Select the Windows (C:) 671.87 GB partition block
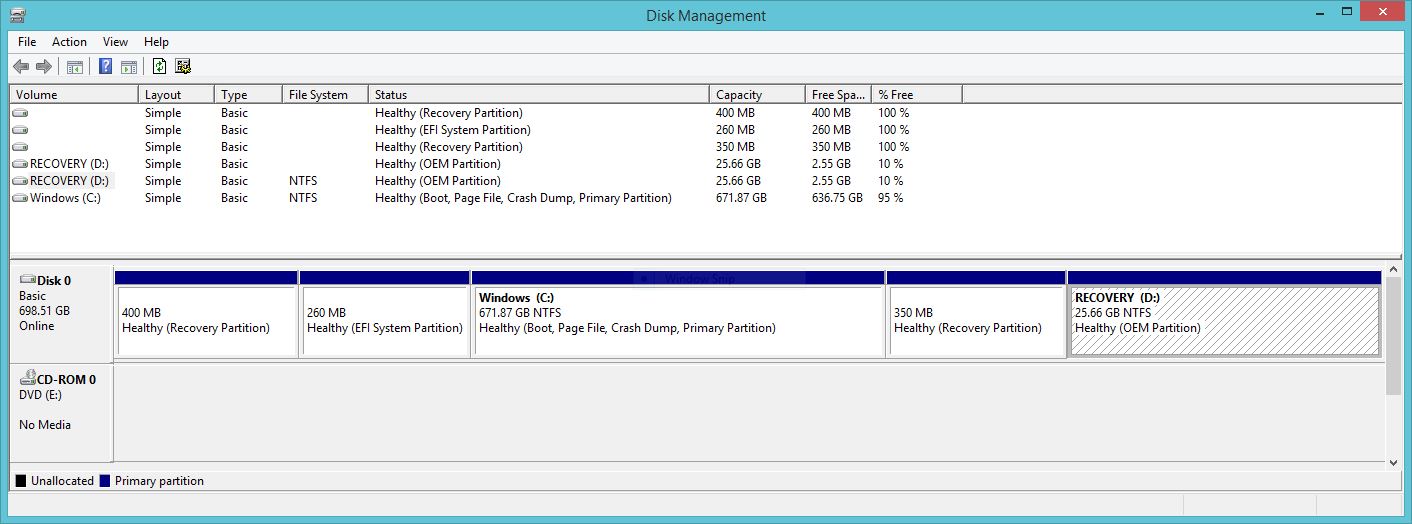1412x524 pixels. [x=677, y=320]
